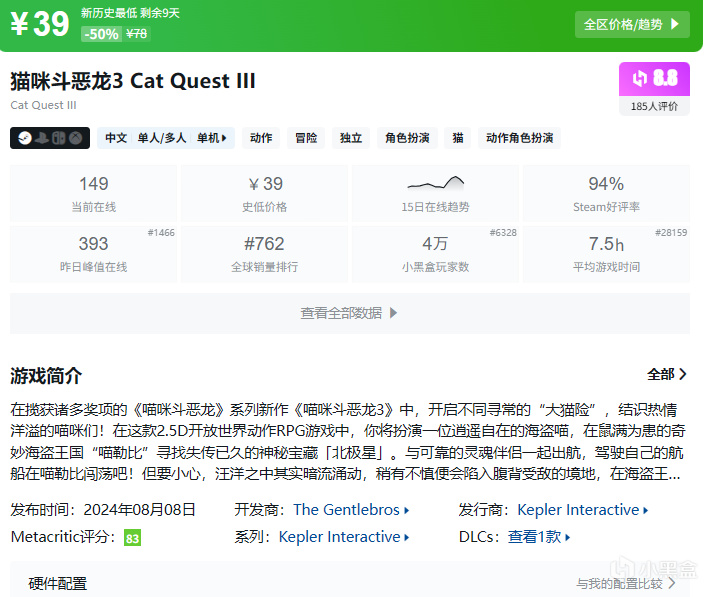Open 与我的配置比较 hardware comparison
This screenshot has height=597, width=718.
point(626,584)
